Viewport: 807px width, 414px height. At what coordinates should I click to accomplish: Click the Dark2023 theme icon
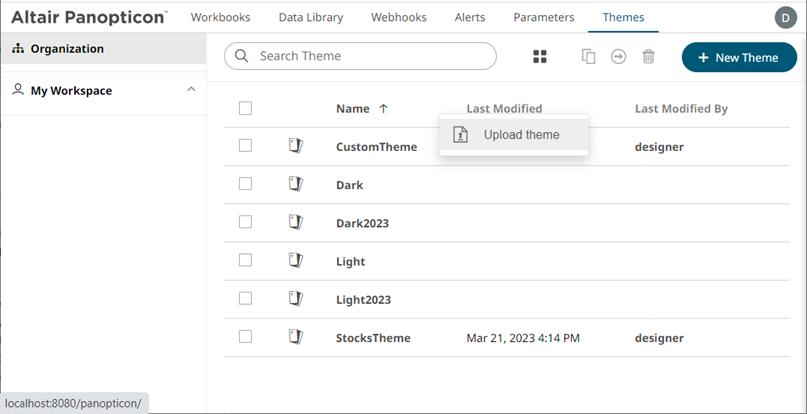tap(295, 222)
